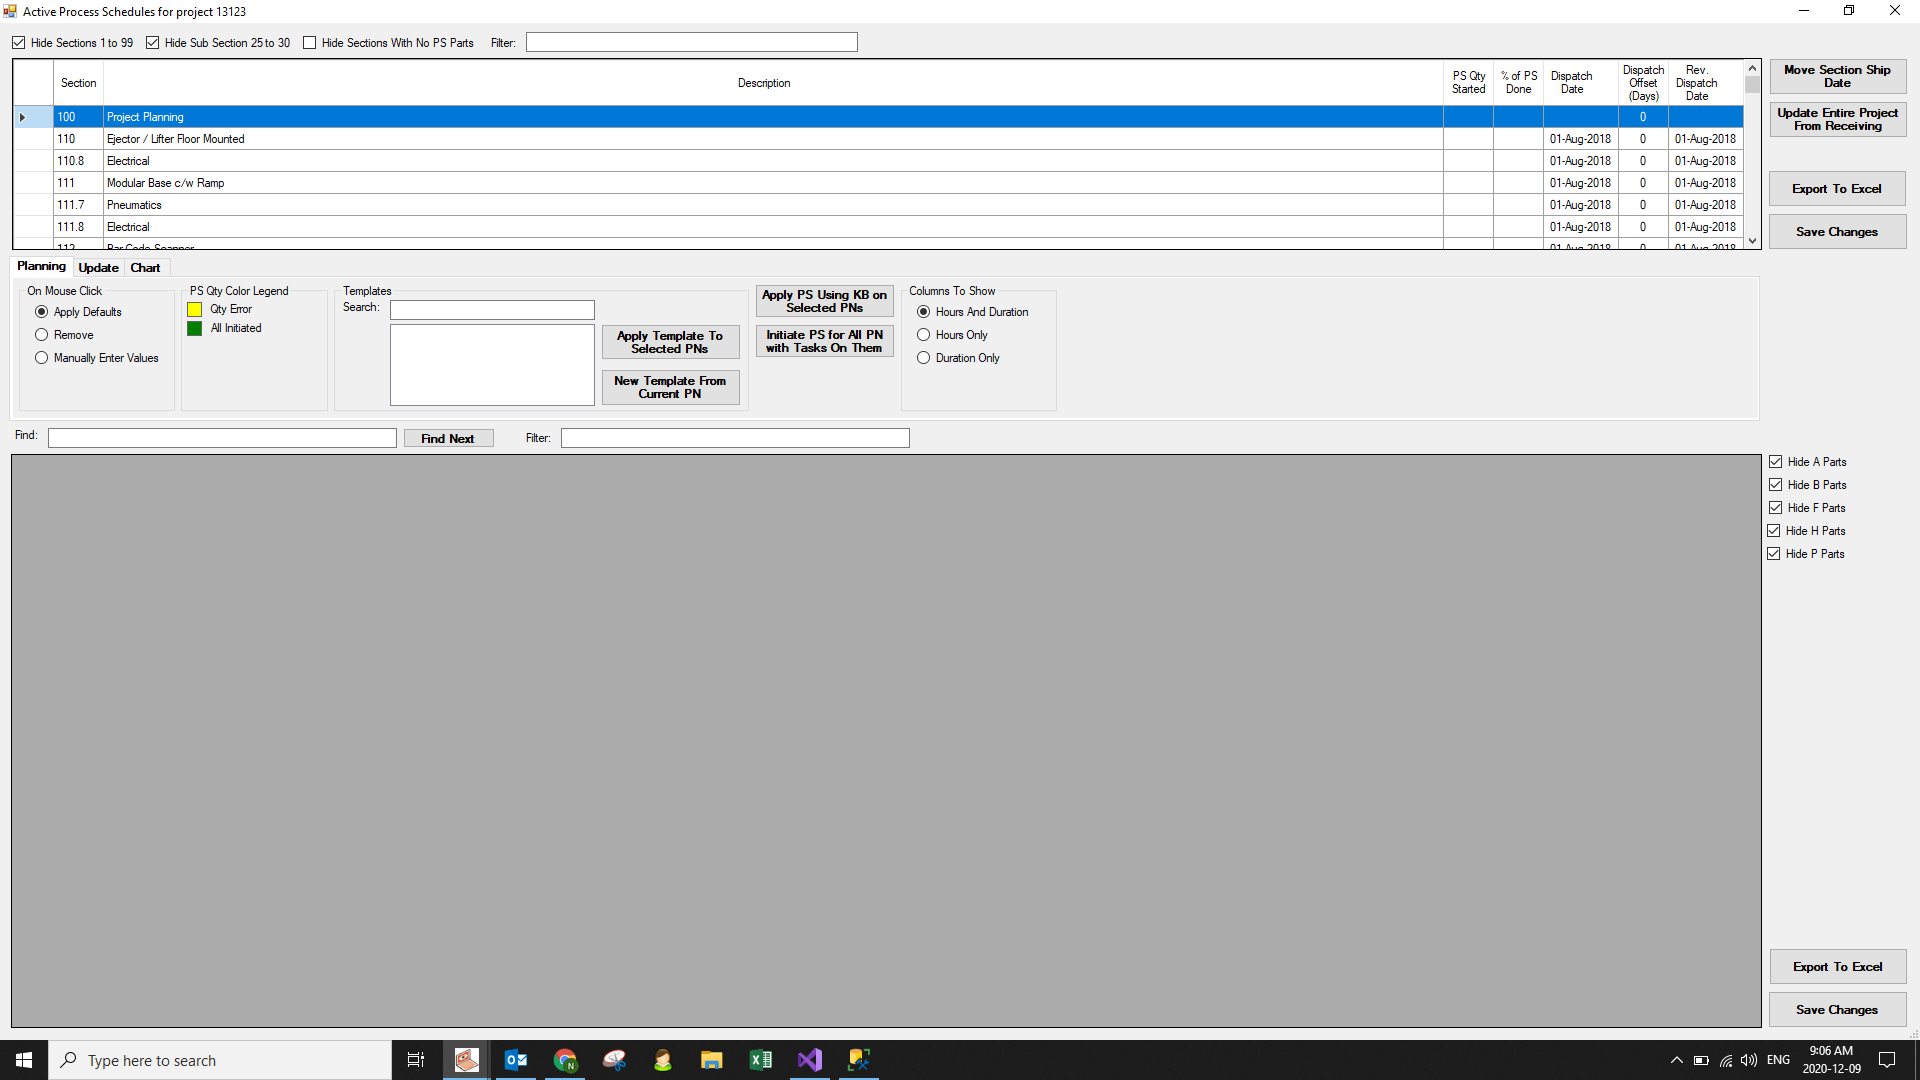Open File Explorer from the taskbar
The width and height of the screenshot is (1920, 1080).
[x=711, y=1060]
